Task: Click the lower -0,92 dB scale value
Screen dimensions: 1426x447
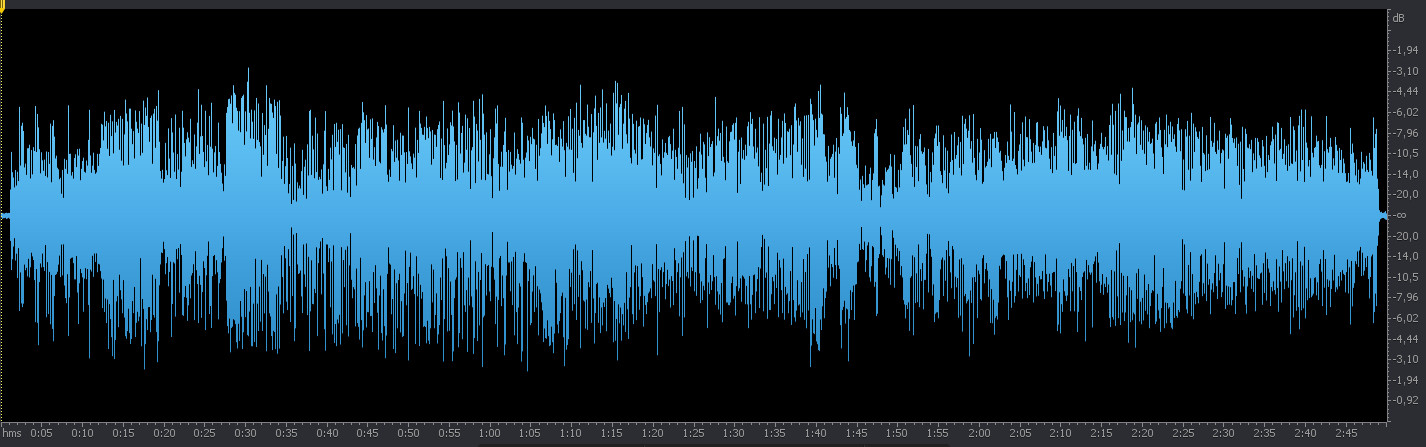Action: pyautogui.click(x=1406, y=400)
